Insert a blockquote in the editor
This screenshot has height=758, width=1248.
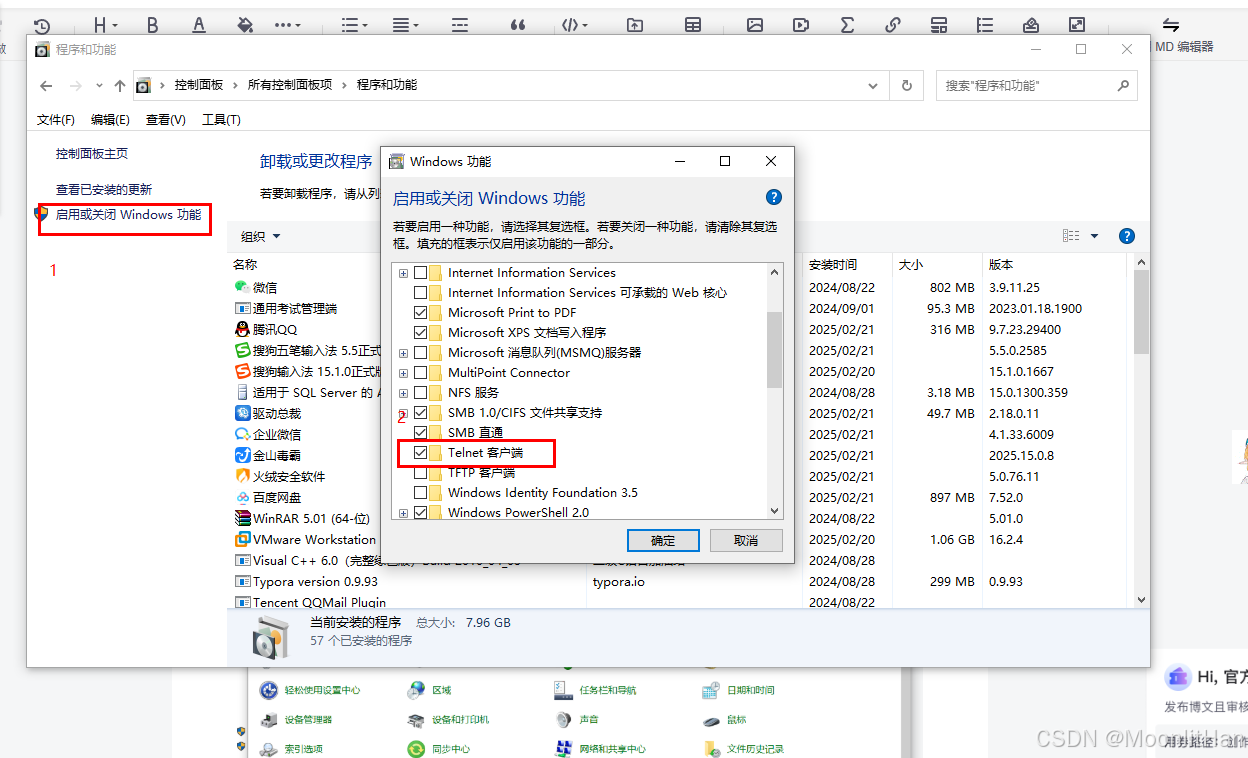(x=518, y=24)
